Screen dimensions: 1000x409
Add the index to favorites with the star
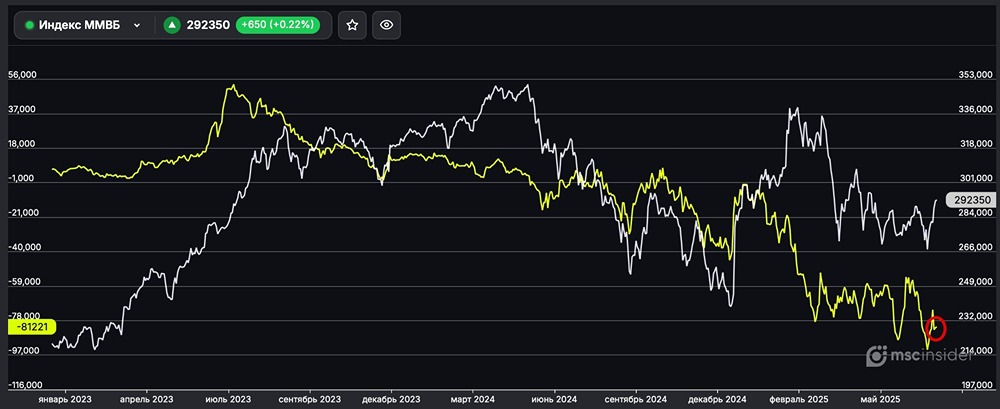click(352, 26)
